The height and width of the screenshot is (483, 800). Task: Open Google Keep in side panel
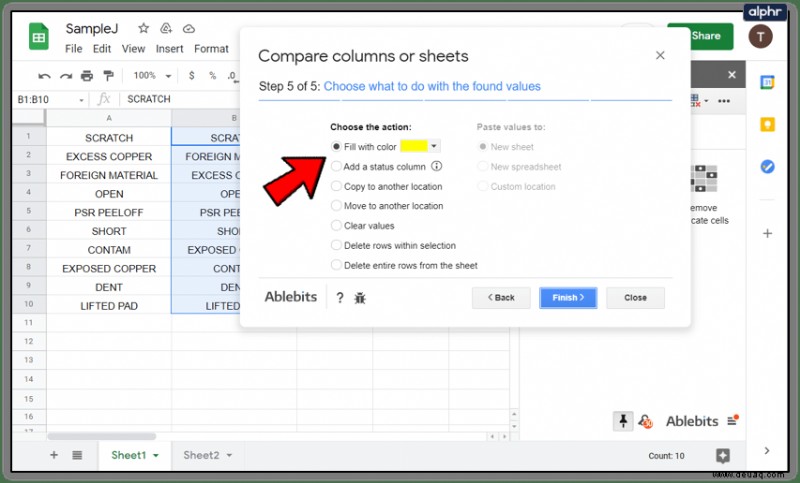pyautogui.click(x=767, y=124)
